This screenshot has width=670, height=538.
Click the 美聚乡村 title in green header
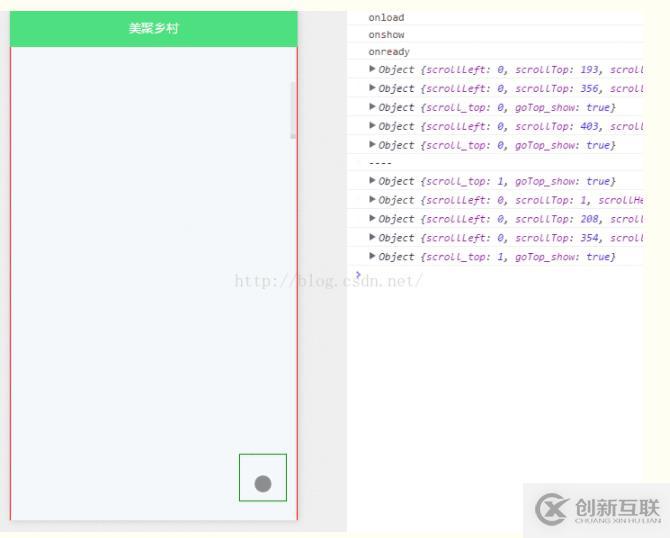point(153,29)
